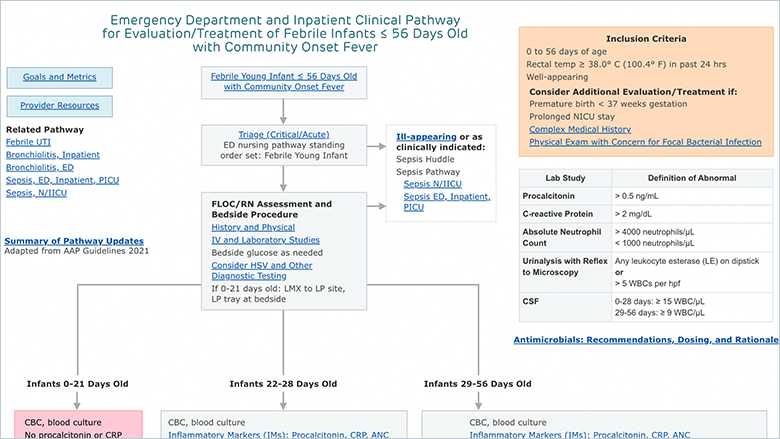Click Infants 0-21 Days Old heading
The width and height of the screenshot is (780, 439).
pyautogui.click(x=78, y=384)
